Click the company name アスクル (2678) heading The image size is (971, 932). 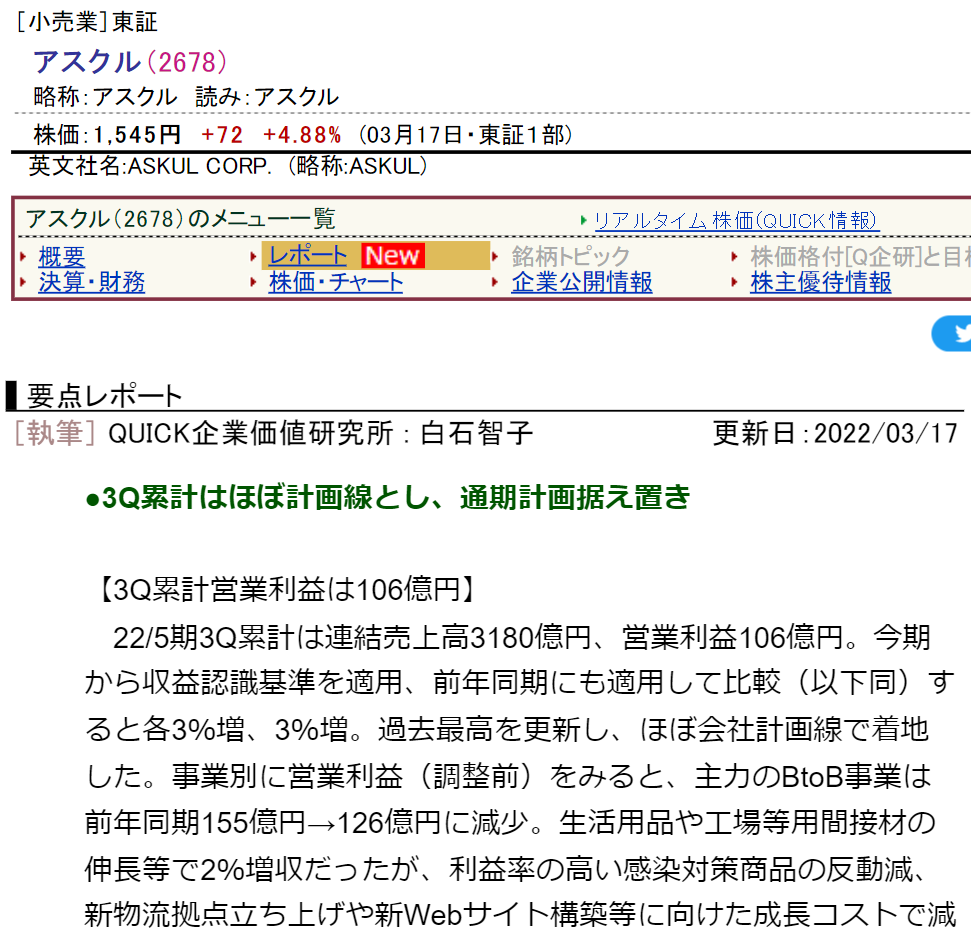(x=130, y=61)
